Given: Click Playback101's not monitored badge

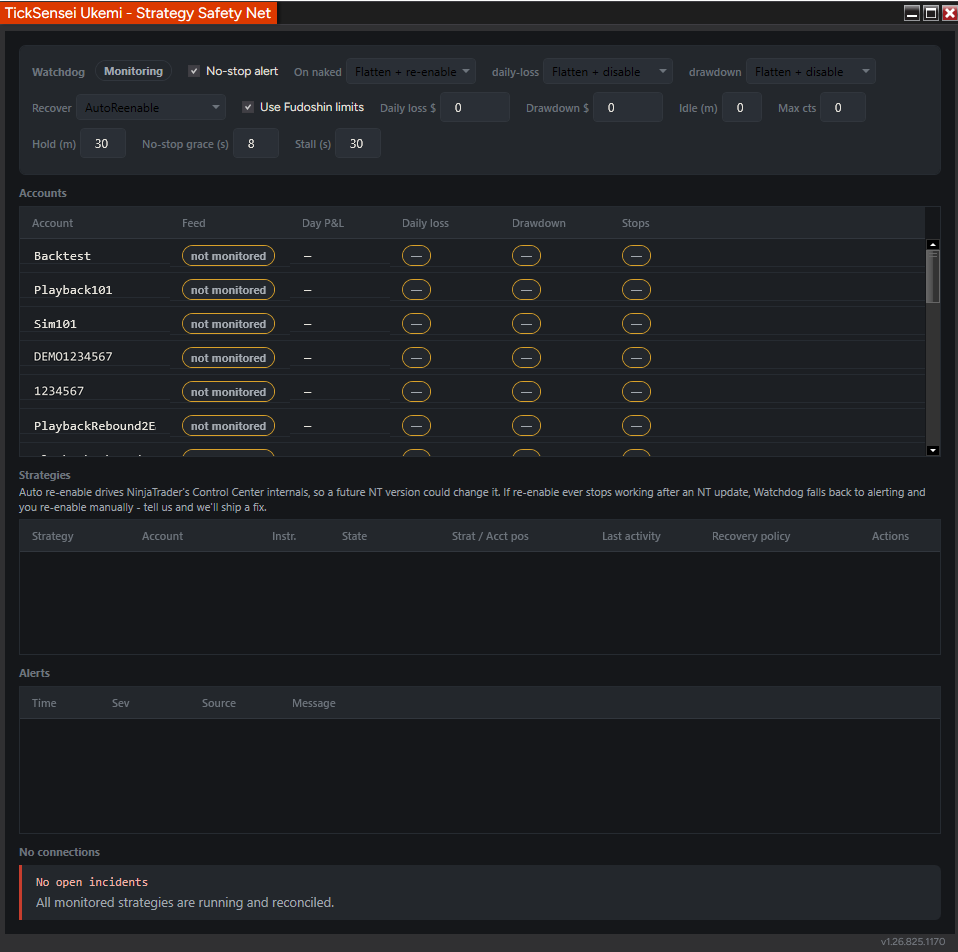Looking at the screenshot, I should [x=228, y=290].
